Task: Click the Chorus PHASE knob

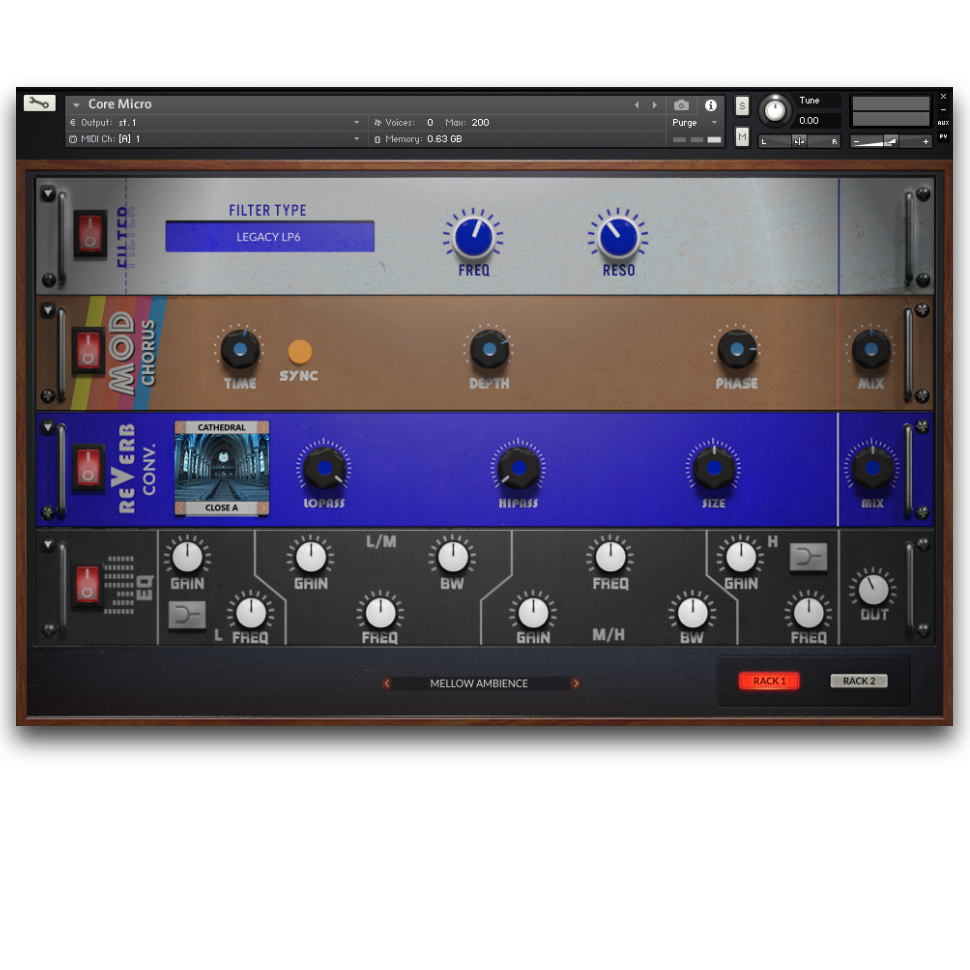Action: 736,349
